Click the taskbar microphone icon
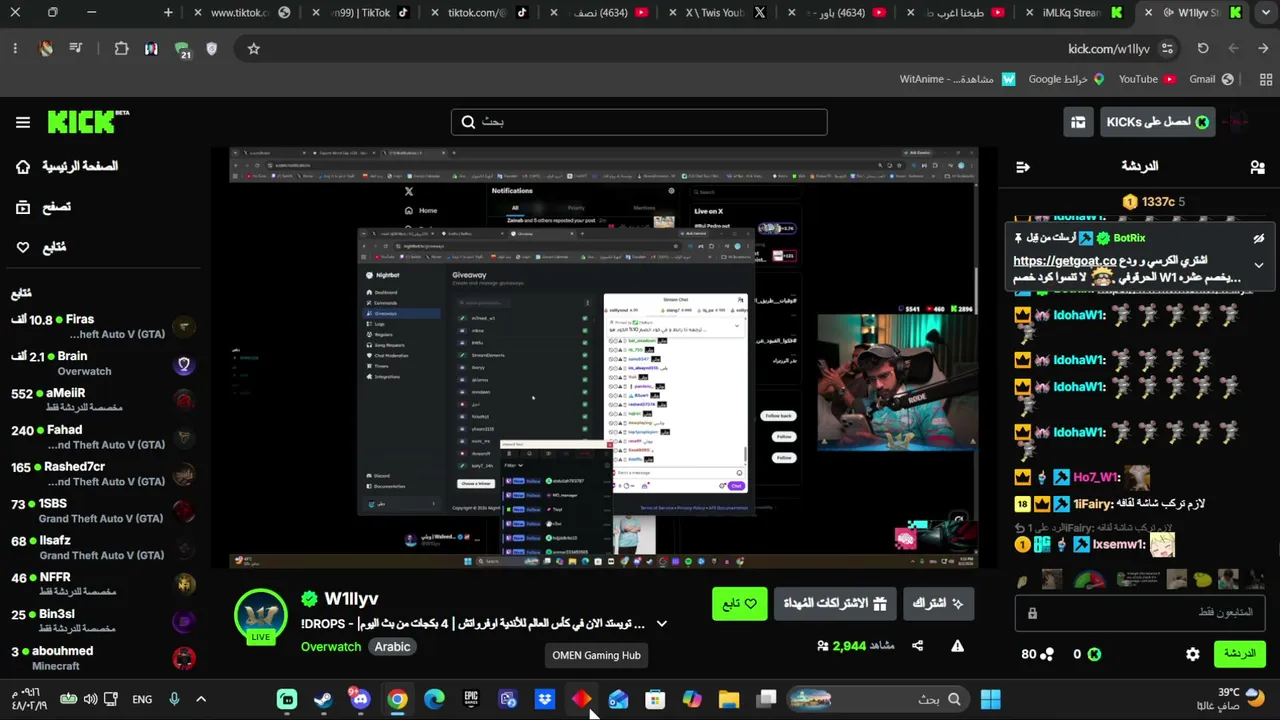Image resolution: width=1280 pixels, height=720 pixels. pyautogui.click(x=174, y=699)
